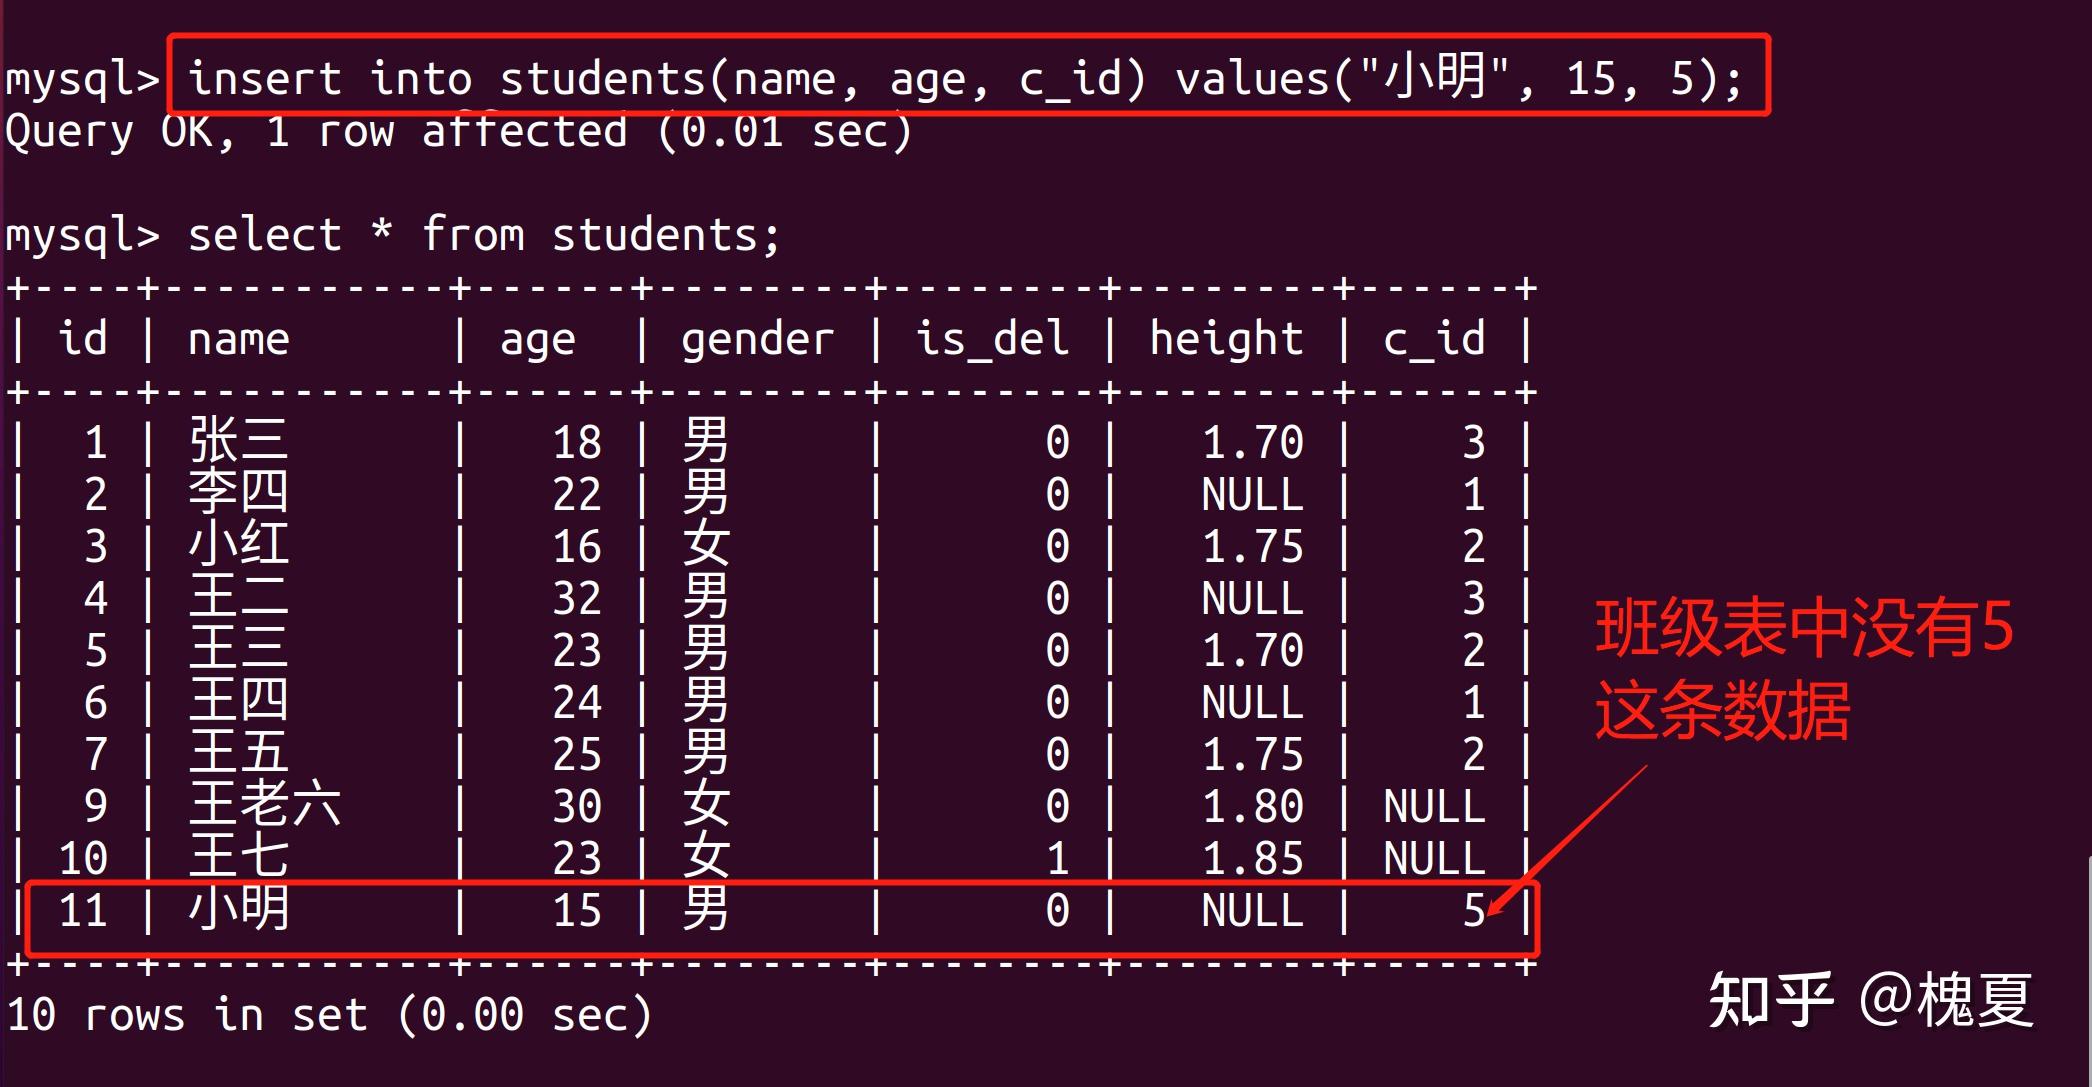Click age value 15 in the table's 小明 row
Image resolution: width=2092 pixels, height=1087 pixels.
click(x=577, y=910)
